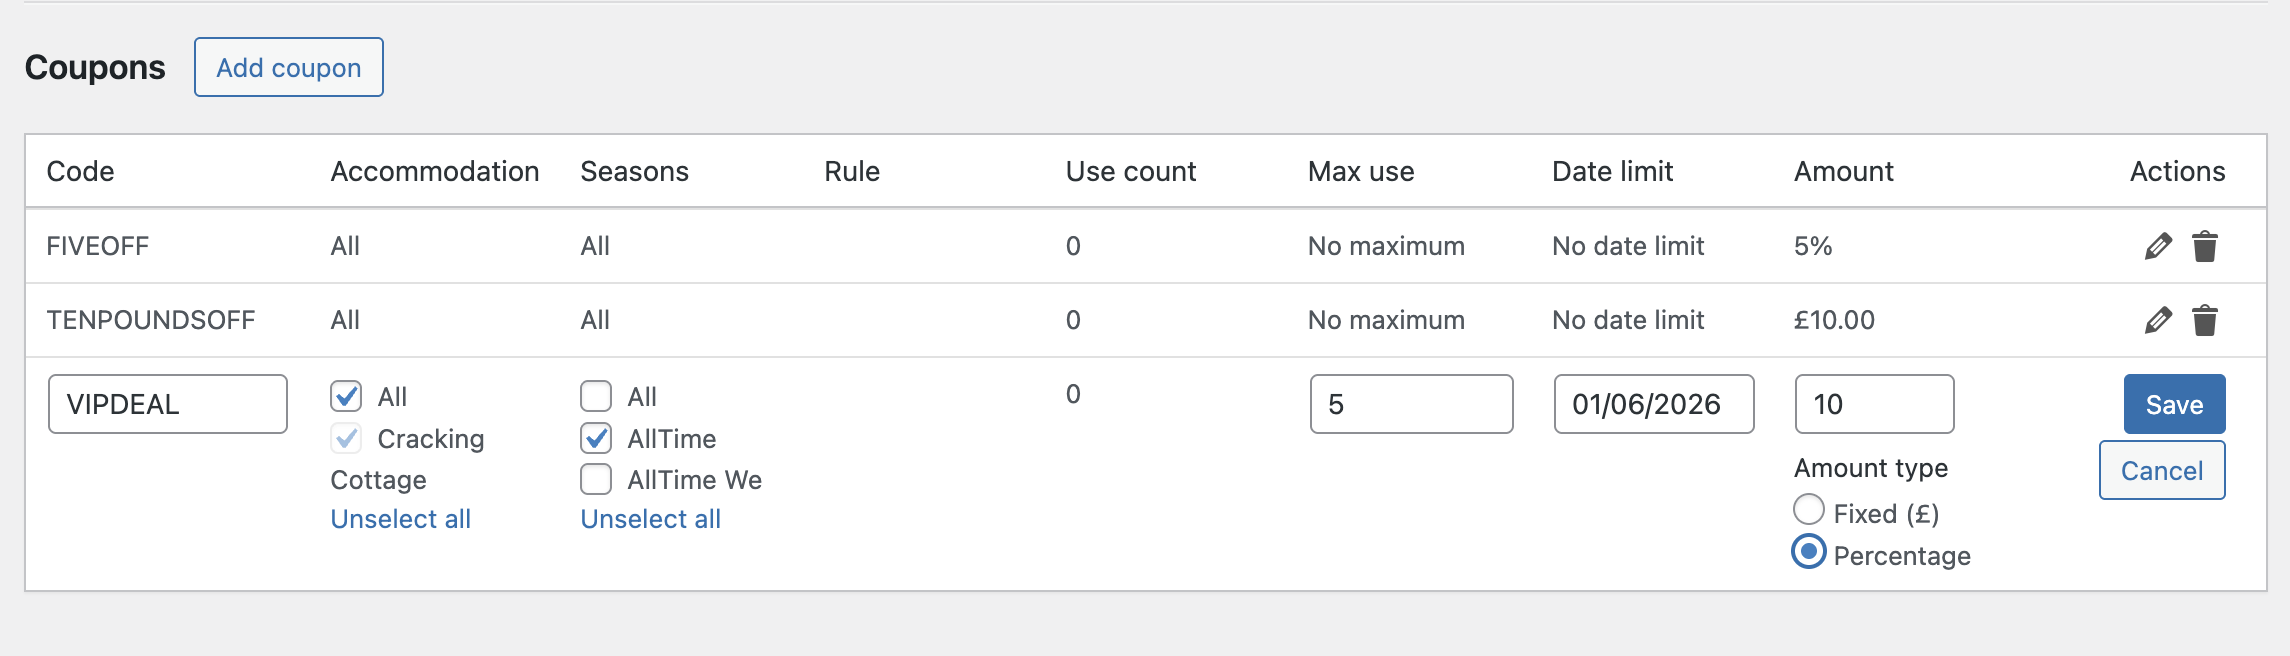Open the date limit field 01/06/2026
2290x656 pixels.
tap(1654, 404)
